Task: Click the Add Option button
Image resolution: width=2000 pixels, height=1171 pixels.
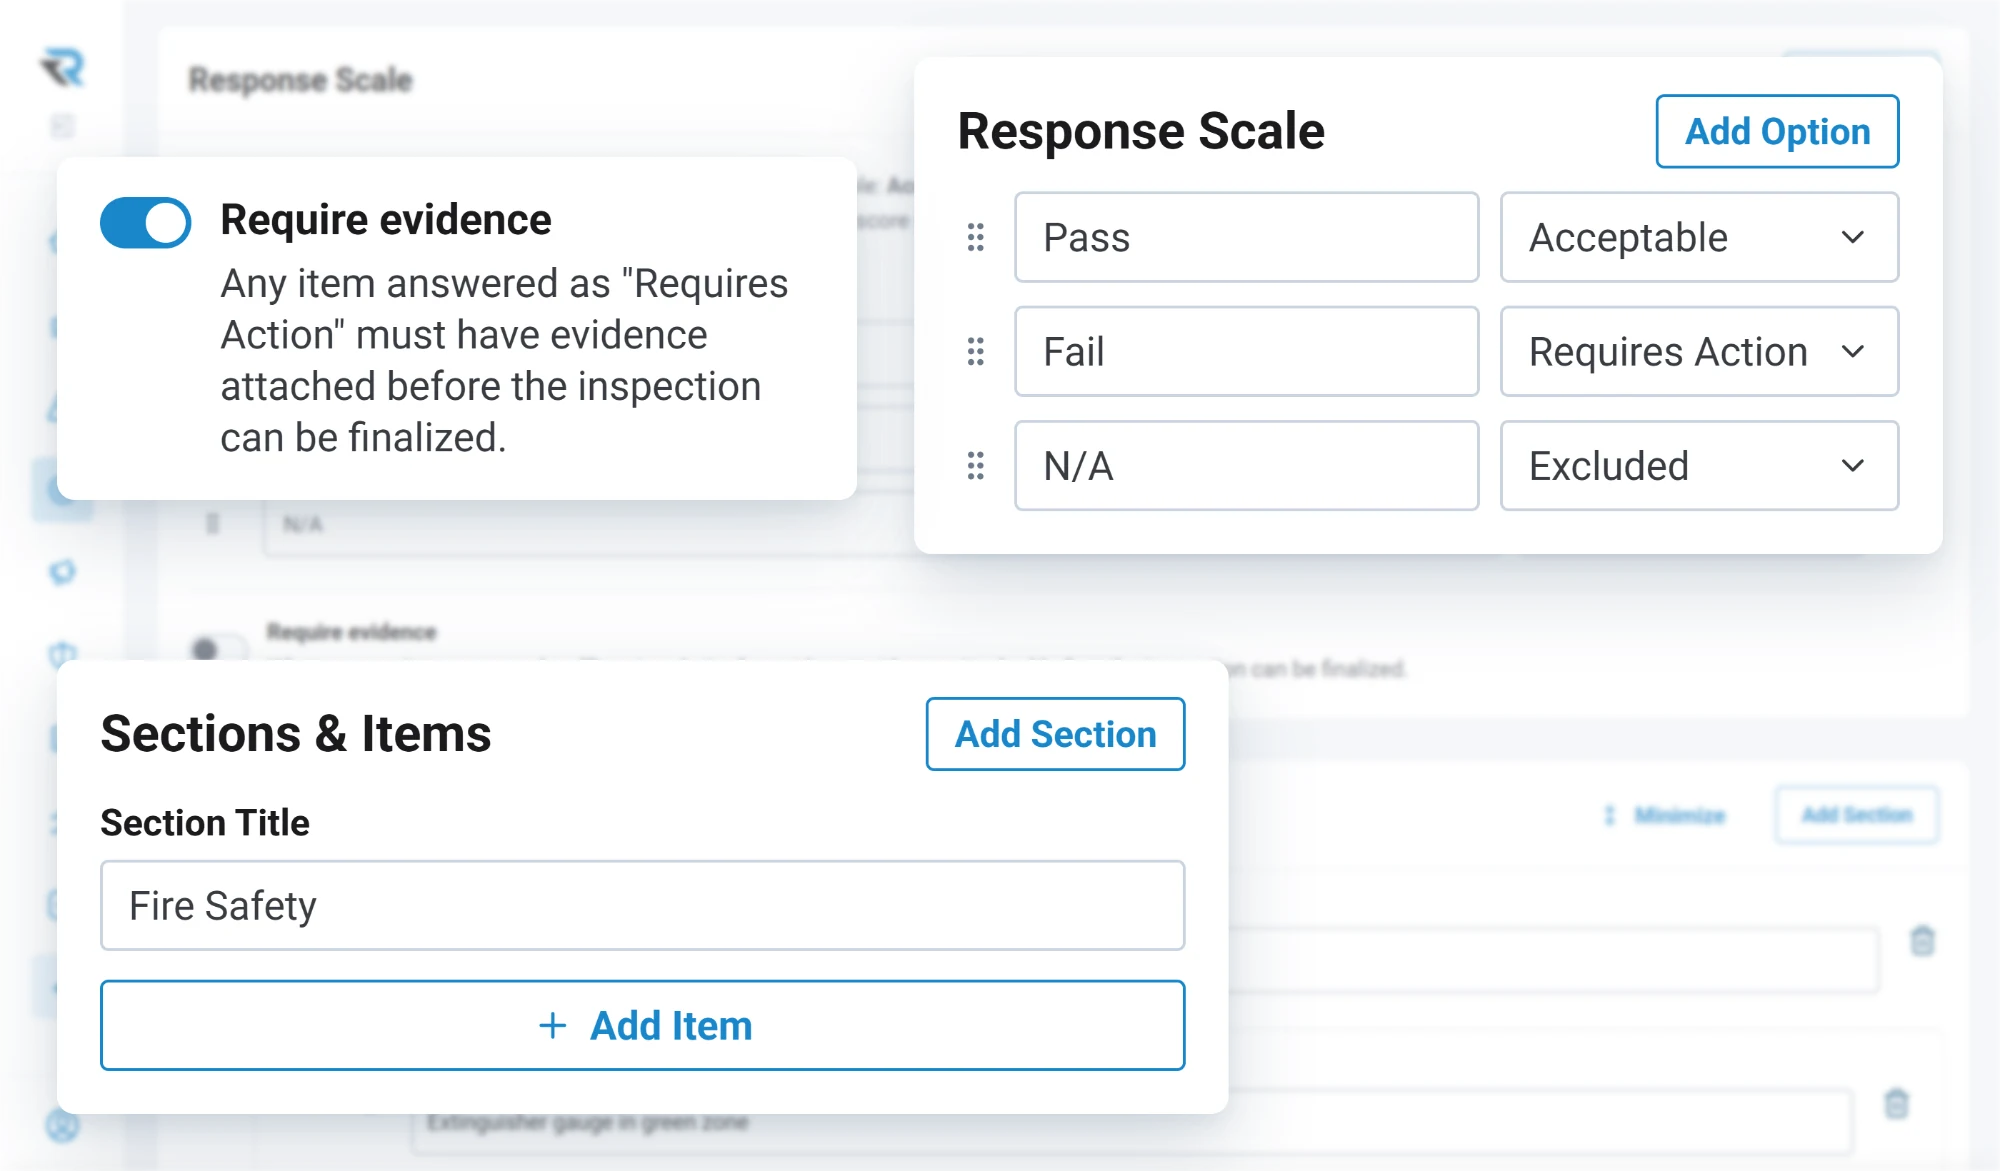Action: [1777, 131]
